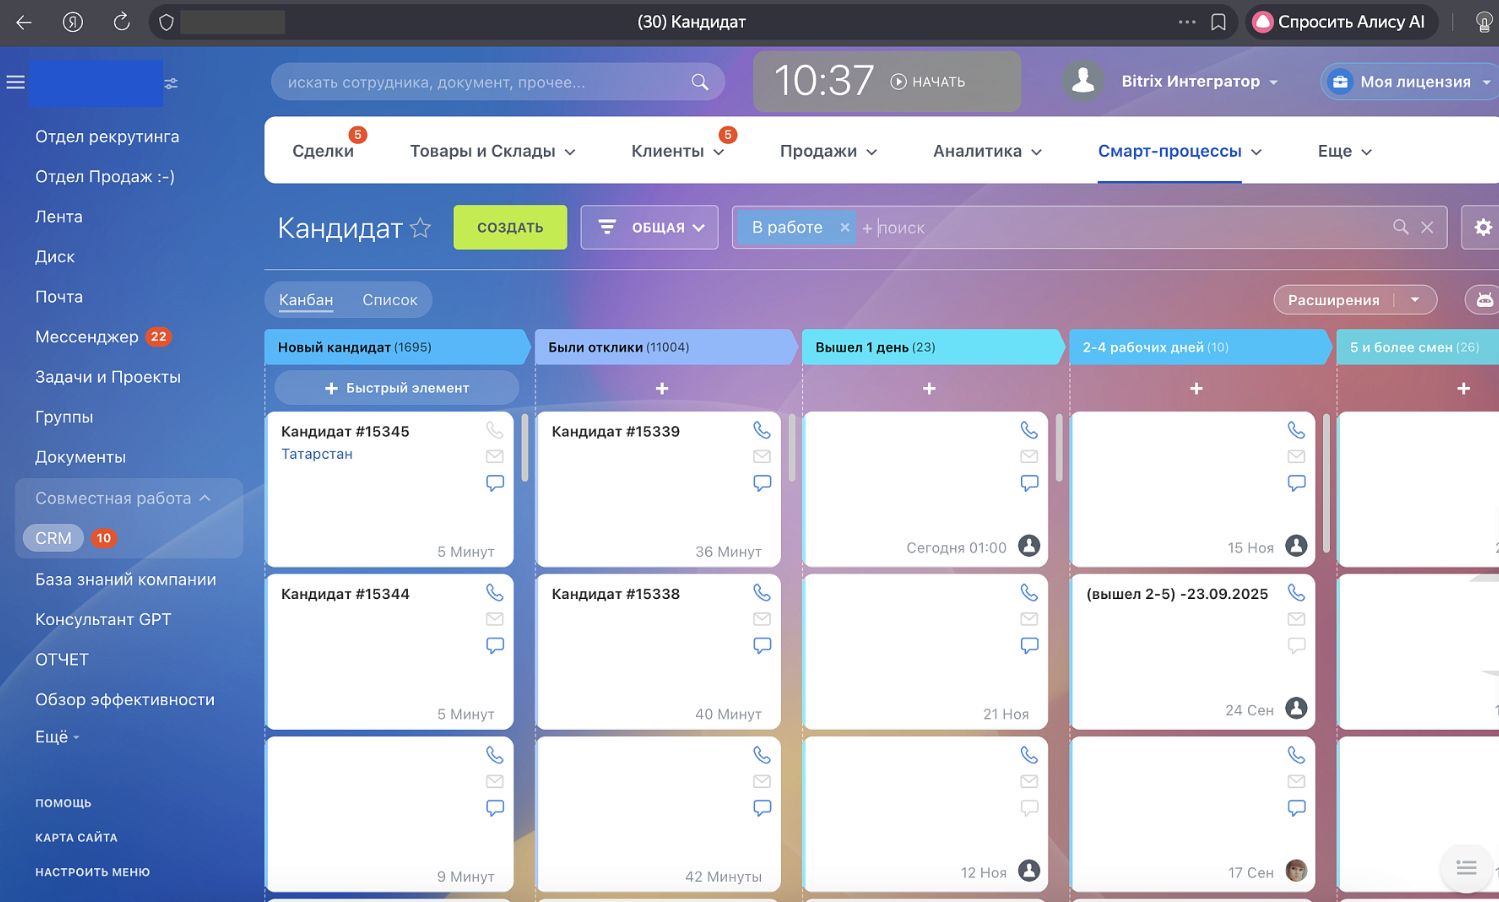Image resolution: width=1499 pixels, height=902 pixels.
Task: Switch to Список view
Action: (x=390, y=300)
